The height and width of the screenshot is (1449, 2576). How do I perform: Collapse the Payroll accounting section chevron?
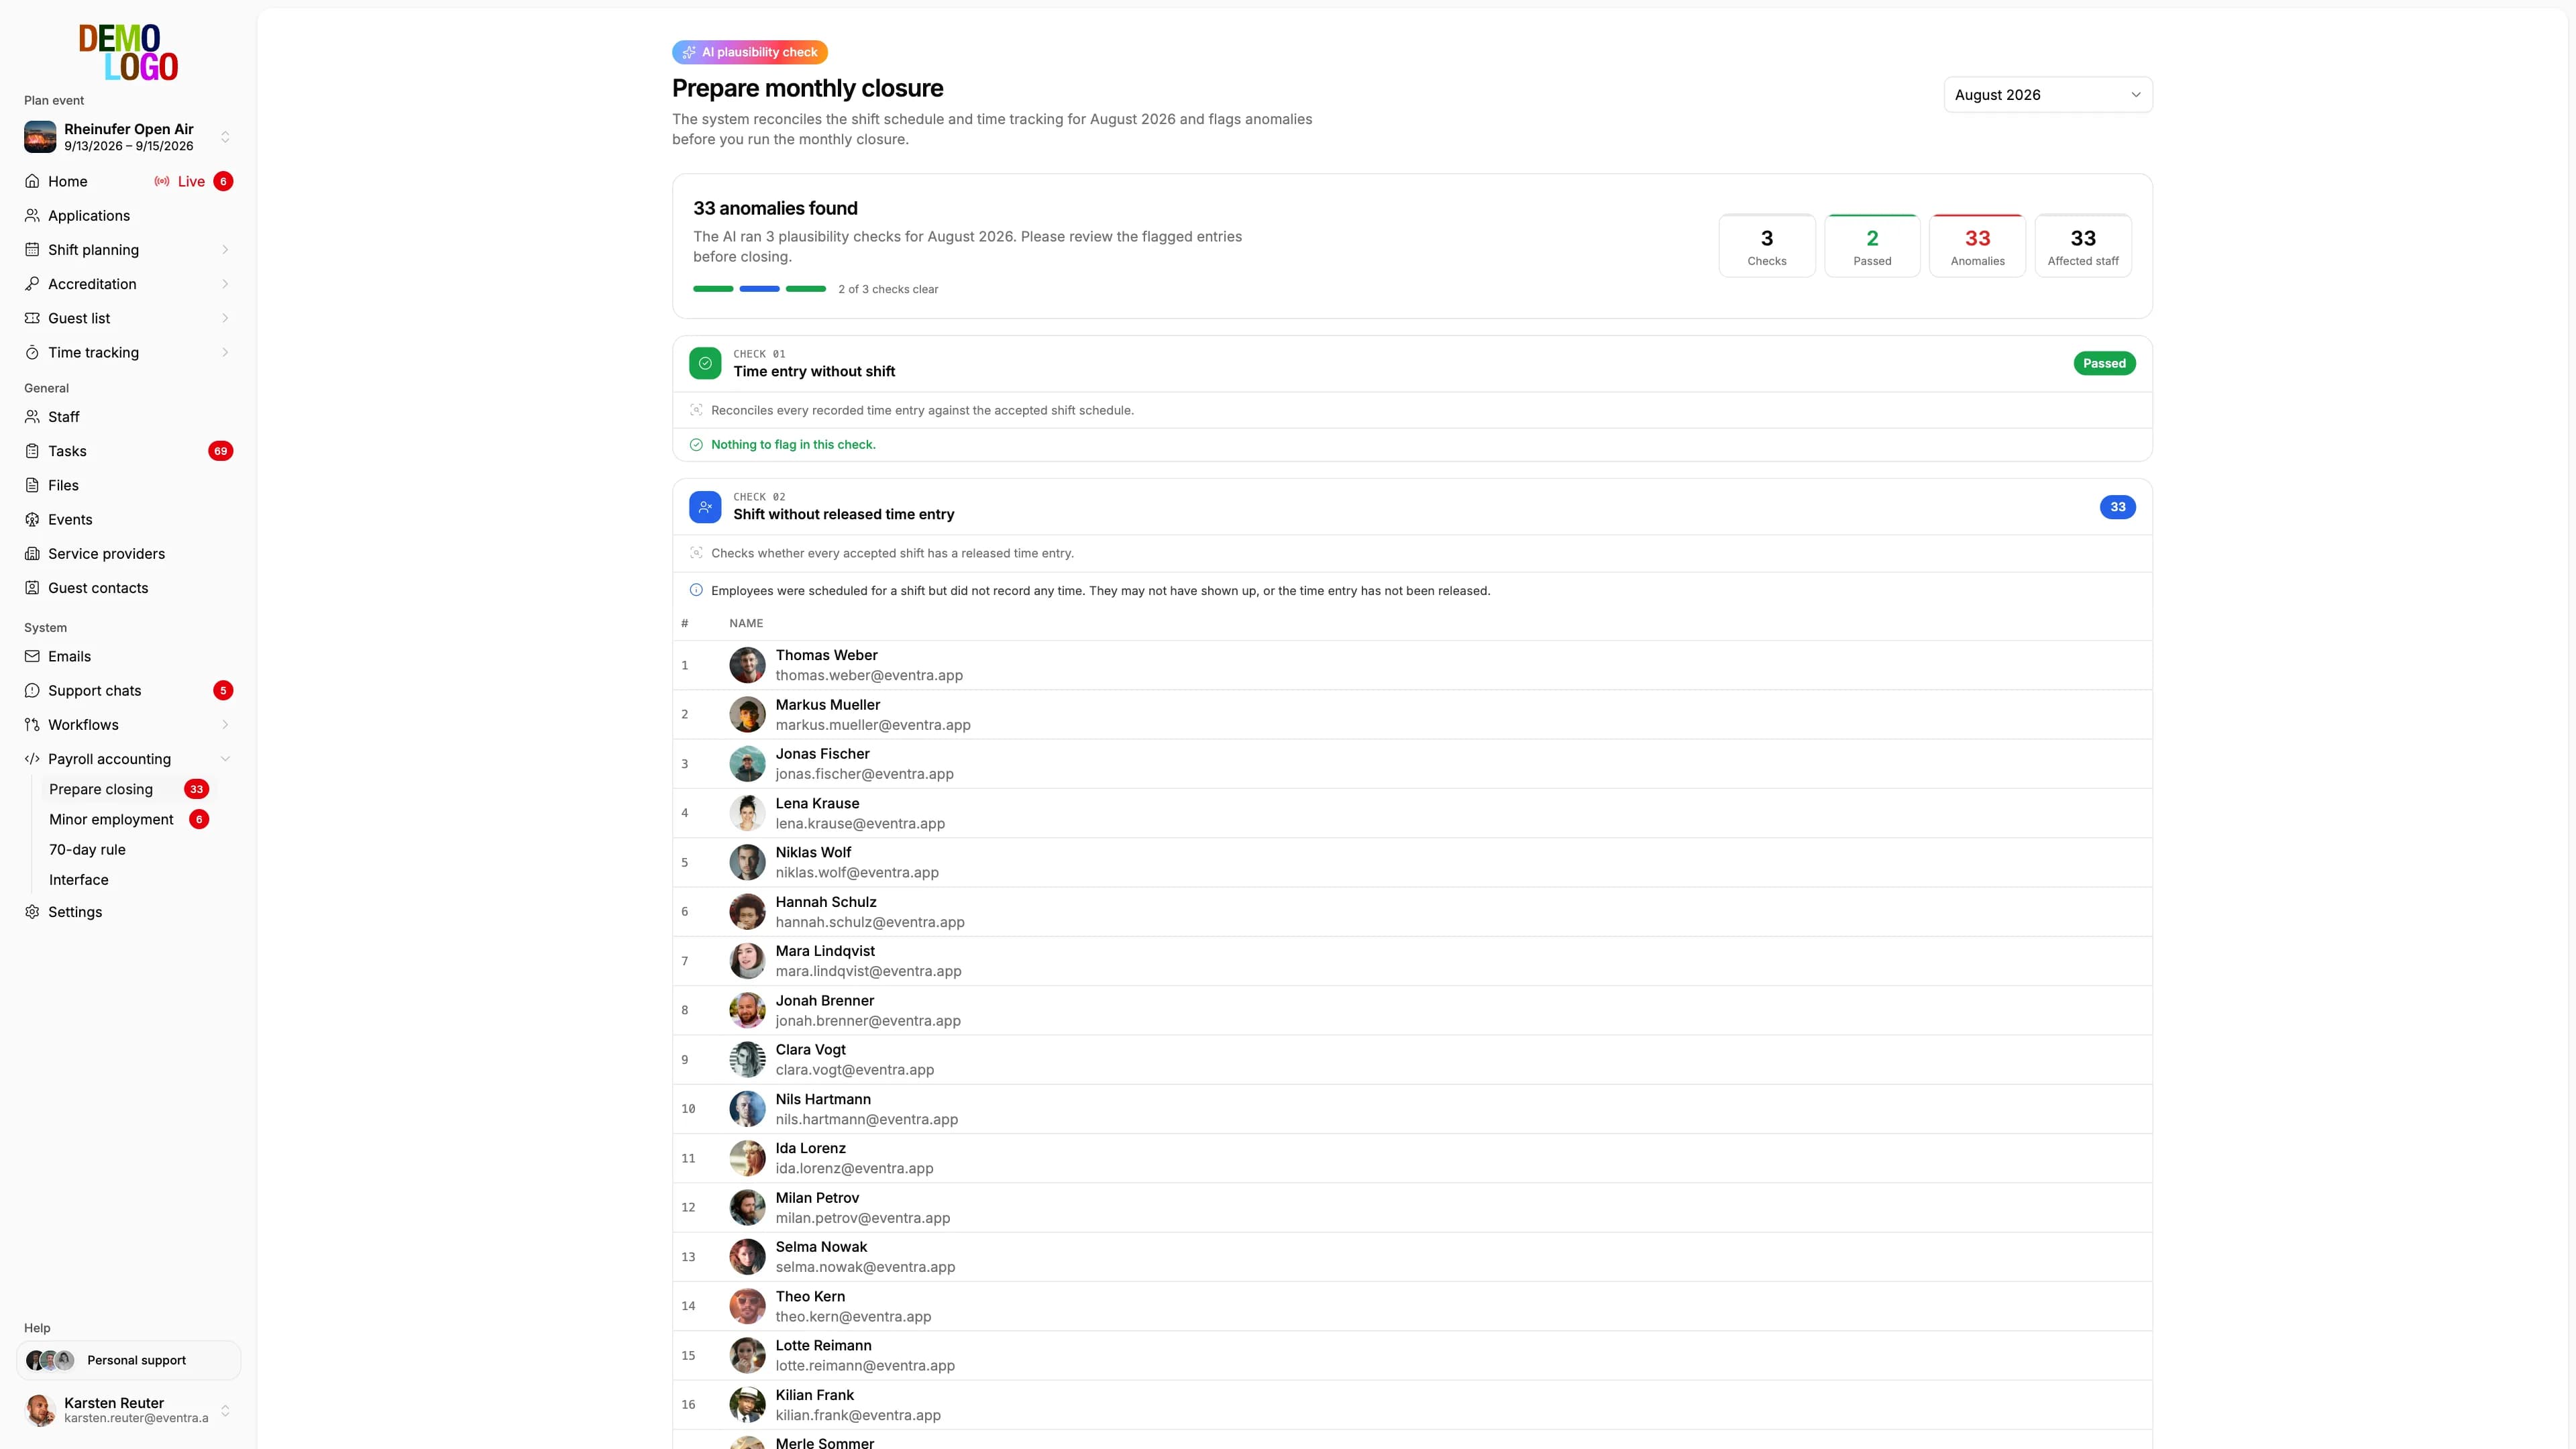225,759
